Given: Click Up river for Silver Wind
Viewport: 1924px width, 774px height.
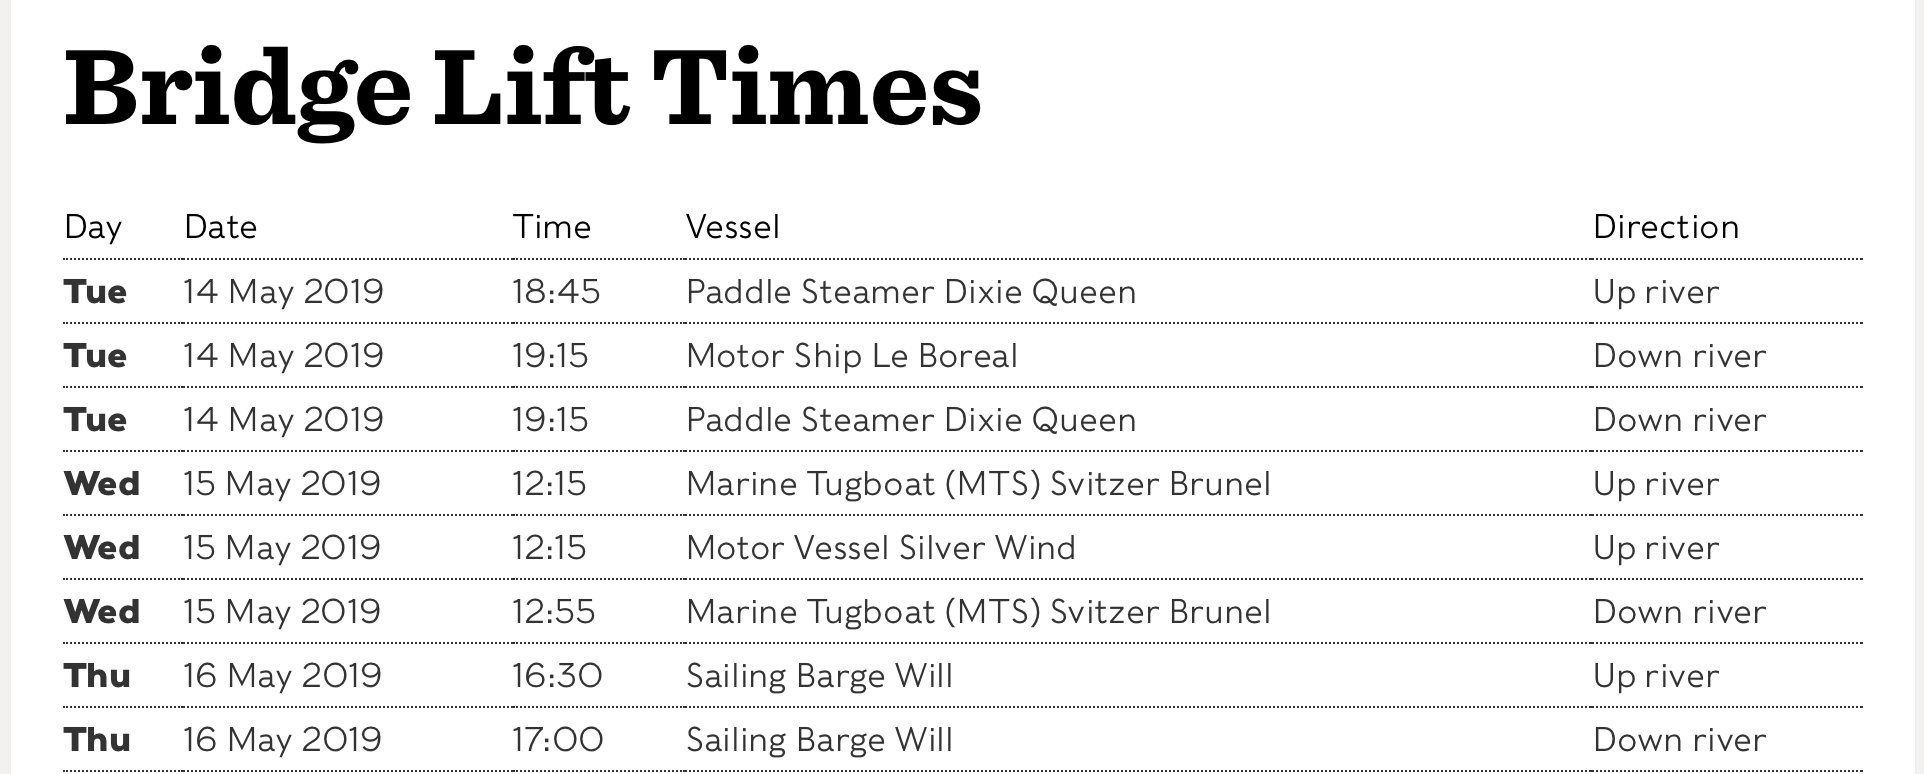Looking at the screenshot, I should [1655, 548].
